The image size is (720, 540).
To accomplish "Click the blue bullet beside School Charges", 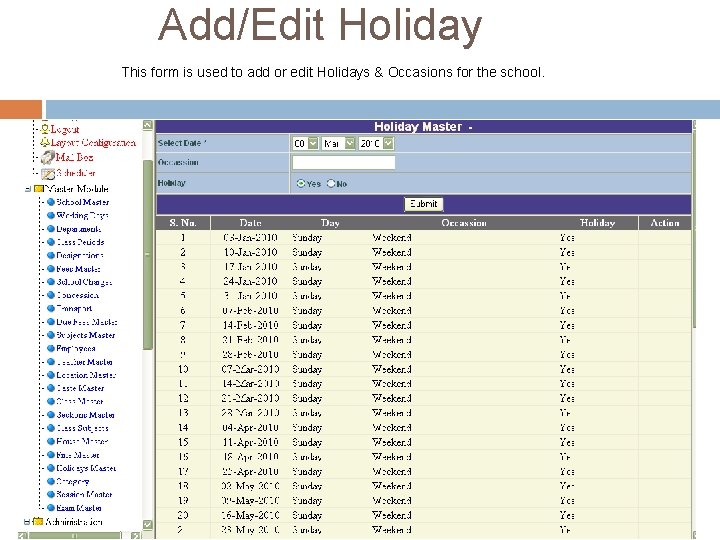I will coord(51,282).
